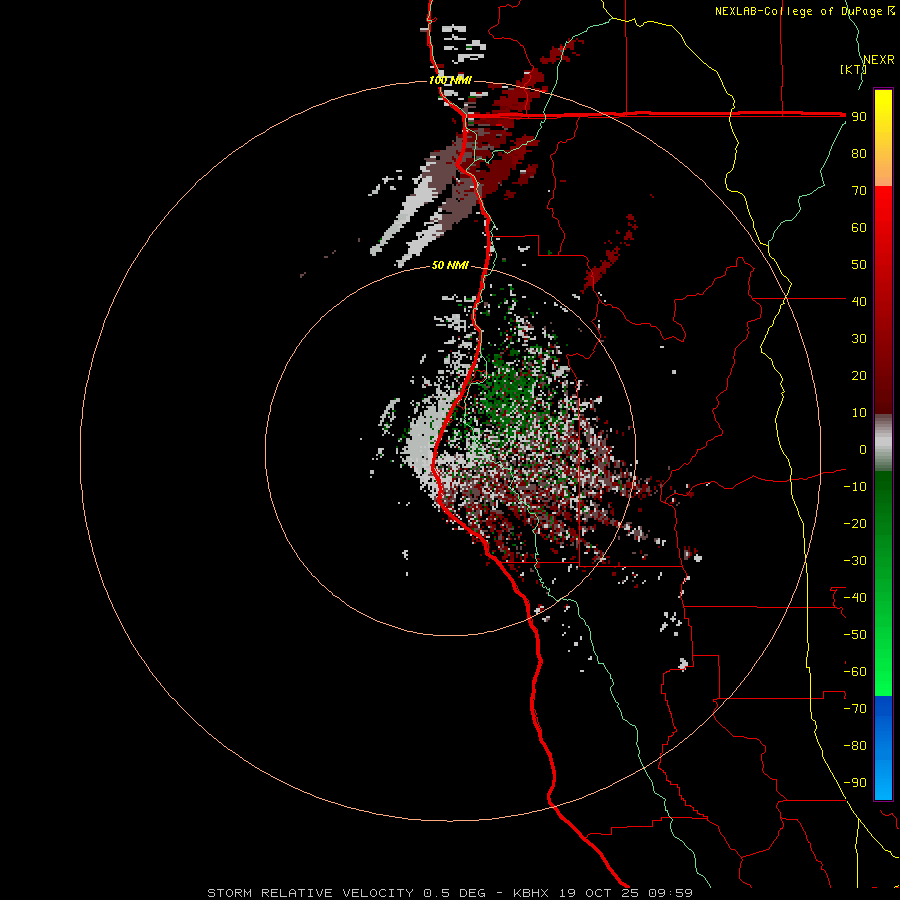
Task: Pick the scale value -10
Action: click(855, 487)
